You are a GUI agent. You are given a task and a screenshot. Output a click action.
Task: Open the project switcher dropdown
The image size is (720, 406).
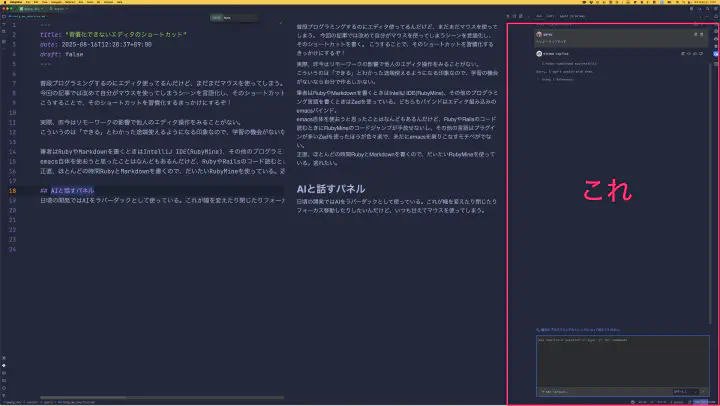point(31,9)
